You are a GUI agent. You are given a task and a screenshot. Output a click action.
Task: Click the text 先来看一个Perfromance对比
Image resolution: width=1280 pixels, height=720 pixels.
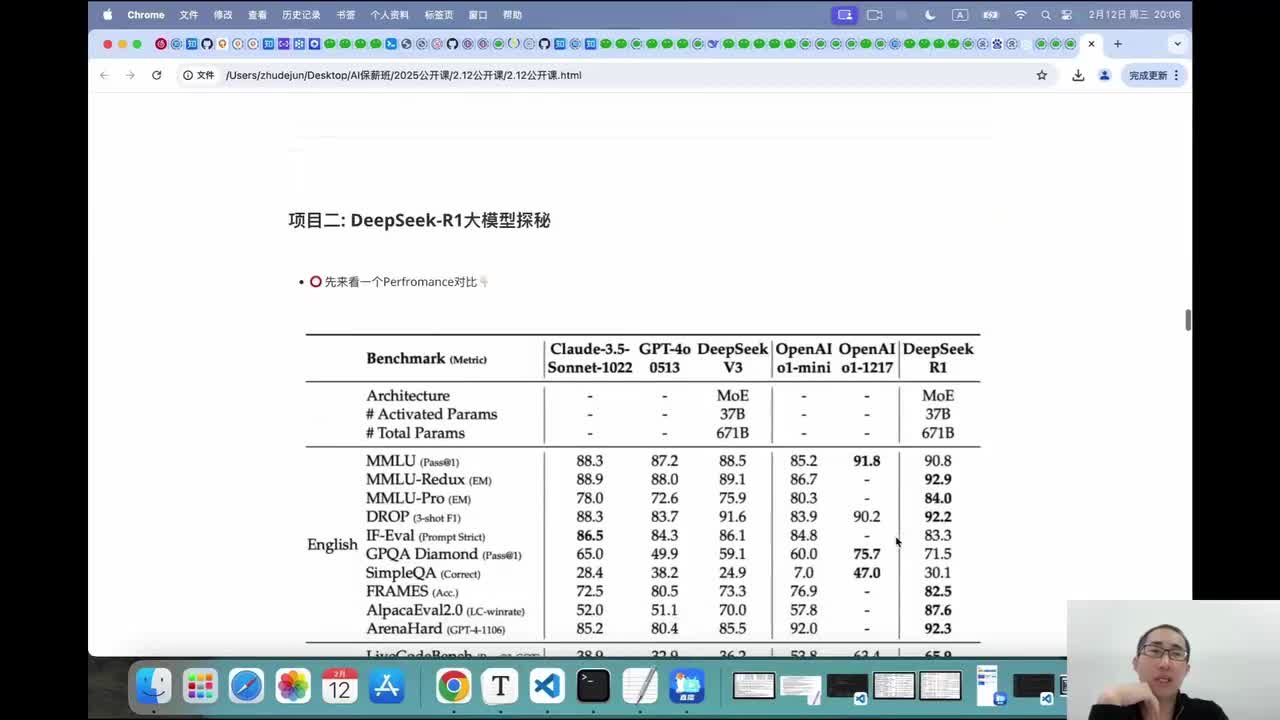[400, 282]
